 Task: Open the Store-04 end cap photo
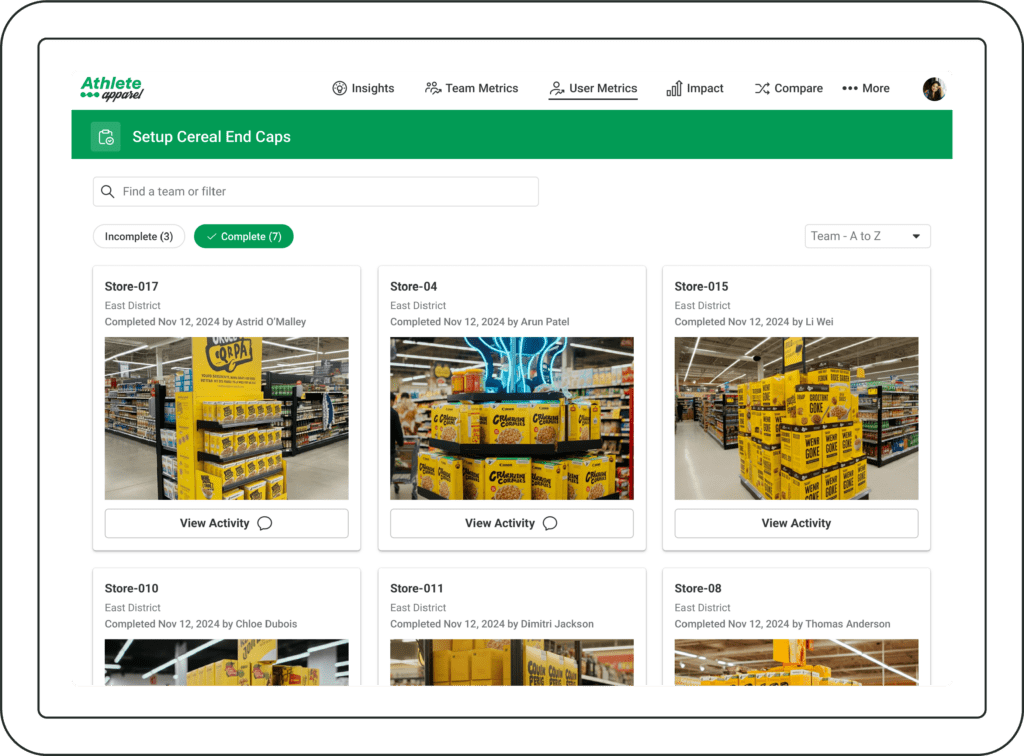(x=511, y=418)
